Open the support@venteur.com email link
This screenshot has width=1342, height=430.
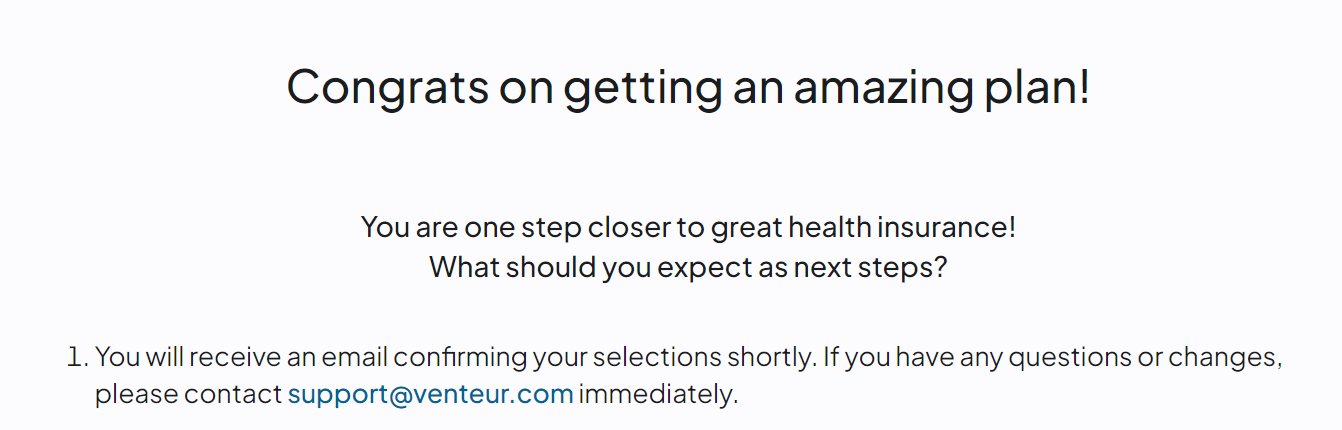[431, 394]
